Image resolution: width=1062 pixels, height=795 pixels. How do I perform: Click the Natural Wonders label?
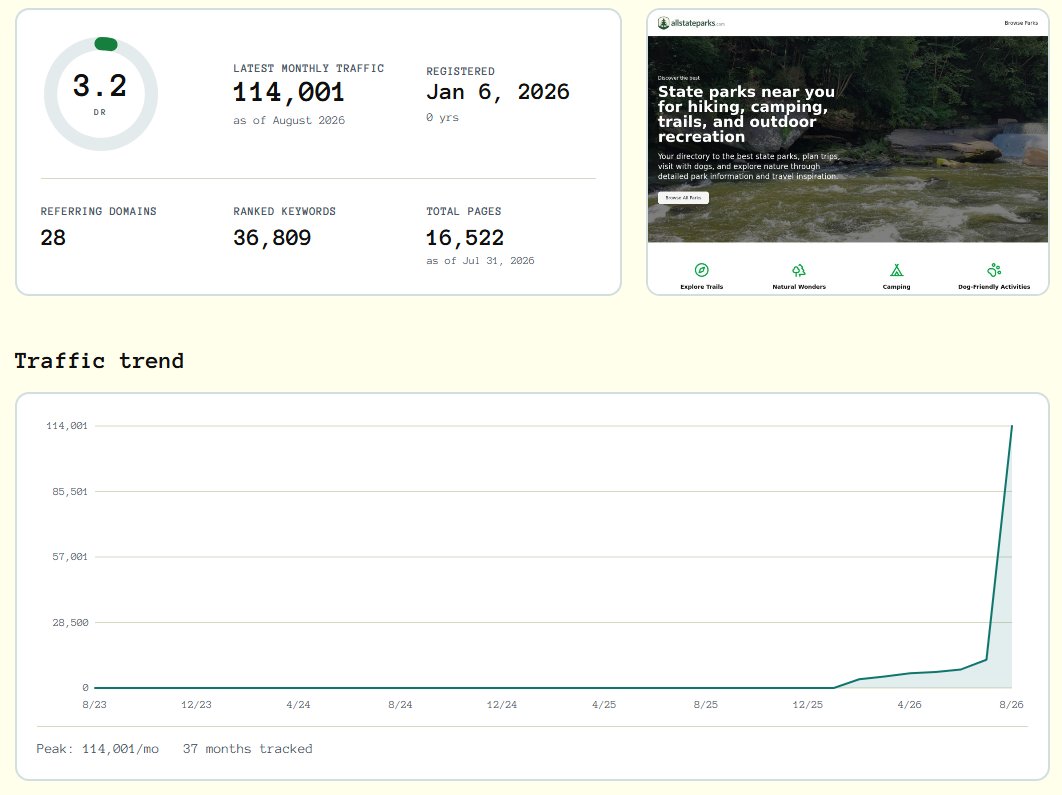799,287
